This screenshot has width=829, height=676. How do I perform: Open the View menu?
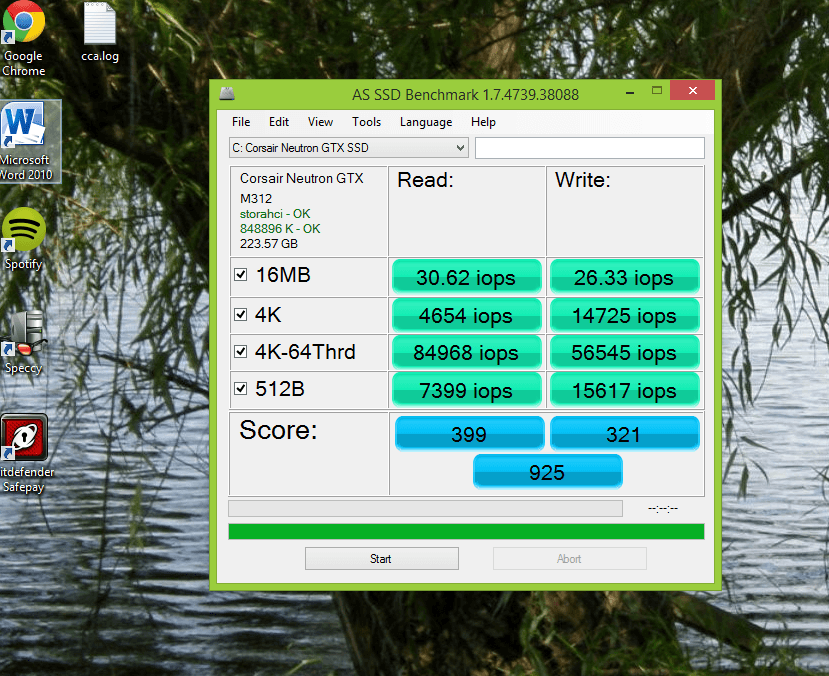pos(320,122)
